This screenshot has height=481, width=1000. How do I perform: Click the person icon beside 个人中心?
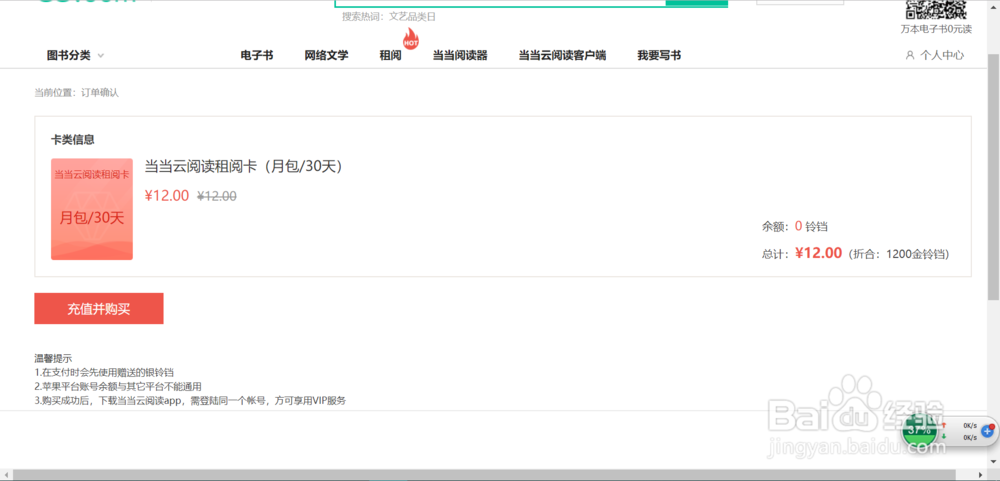(x=910, y=56)
